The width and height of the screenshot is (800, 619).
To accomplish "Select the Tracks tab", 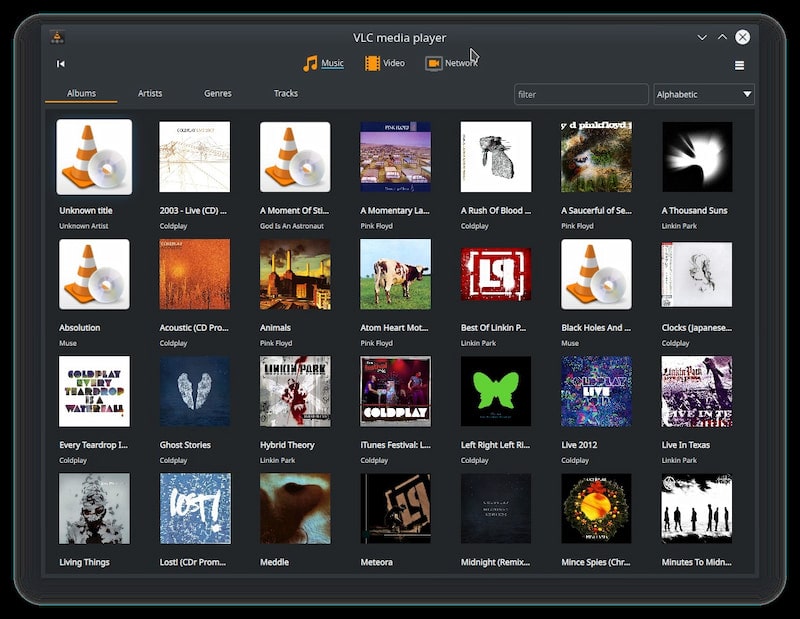I will point(285,93).
